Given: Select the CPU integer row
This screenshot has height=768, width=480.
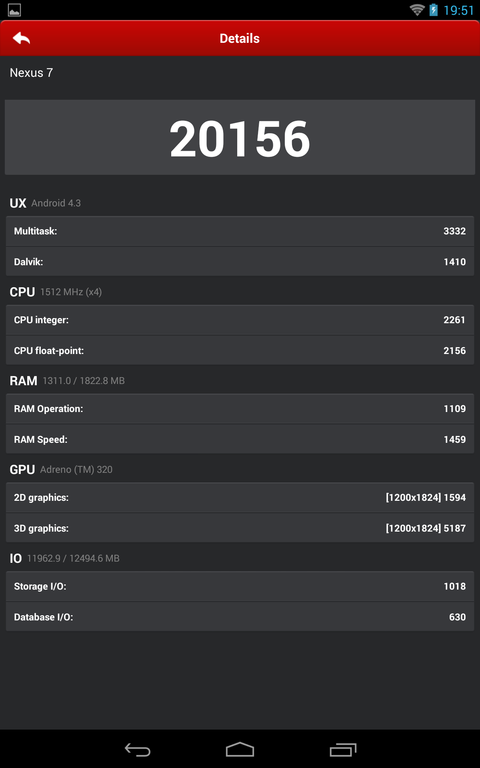Looking at the screenshot, I should click(240, 320).
